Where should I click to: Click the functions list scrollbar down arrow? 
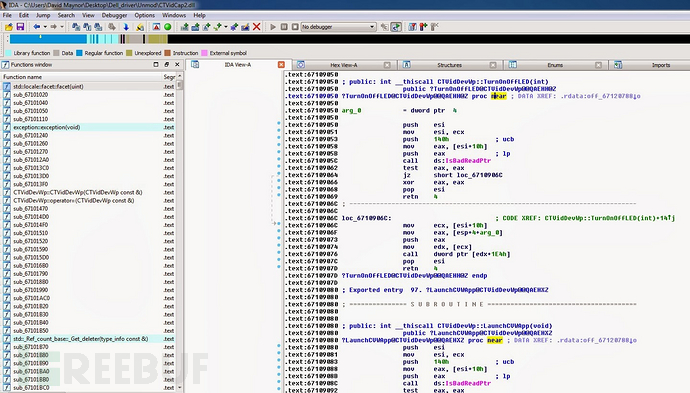tap(179, 388)
